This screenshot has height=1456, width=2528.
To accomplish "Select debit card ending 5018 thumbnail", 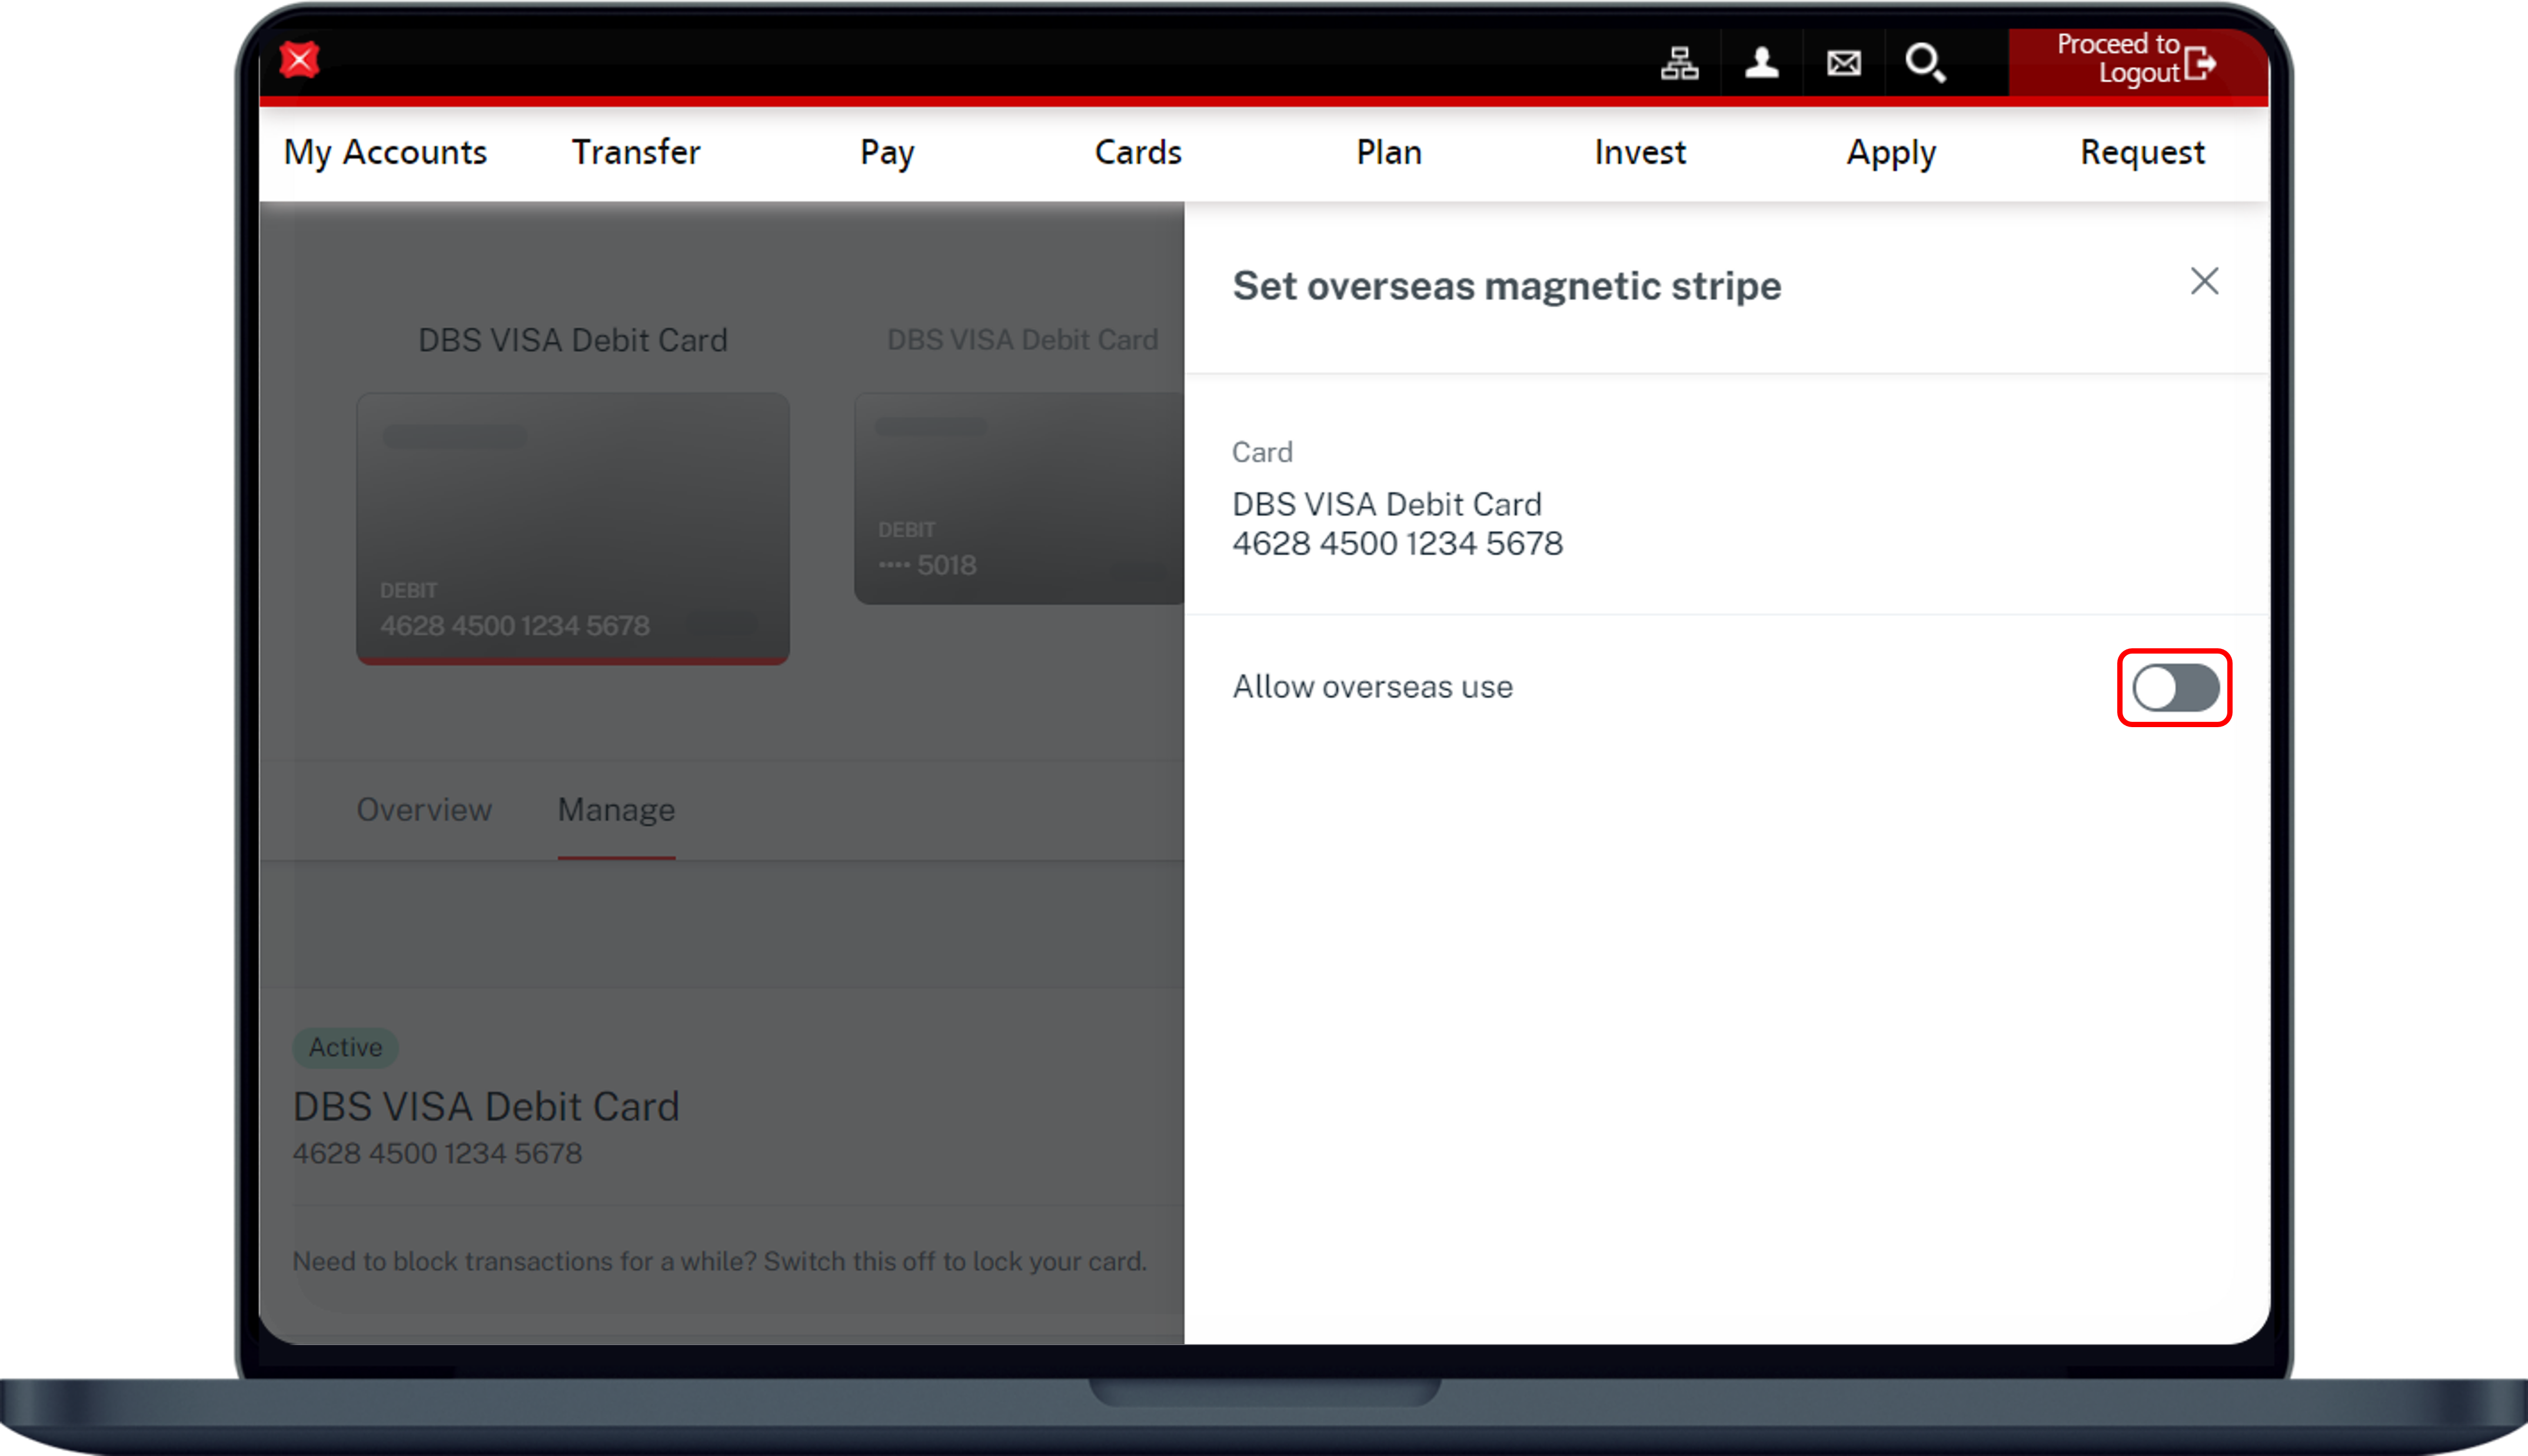I will tap(1018, 498).
